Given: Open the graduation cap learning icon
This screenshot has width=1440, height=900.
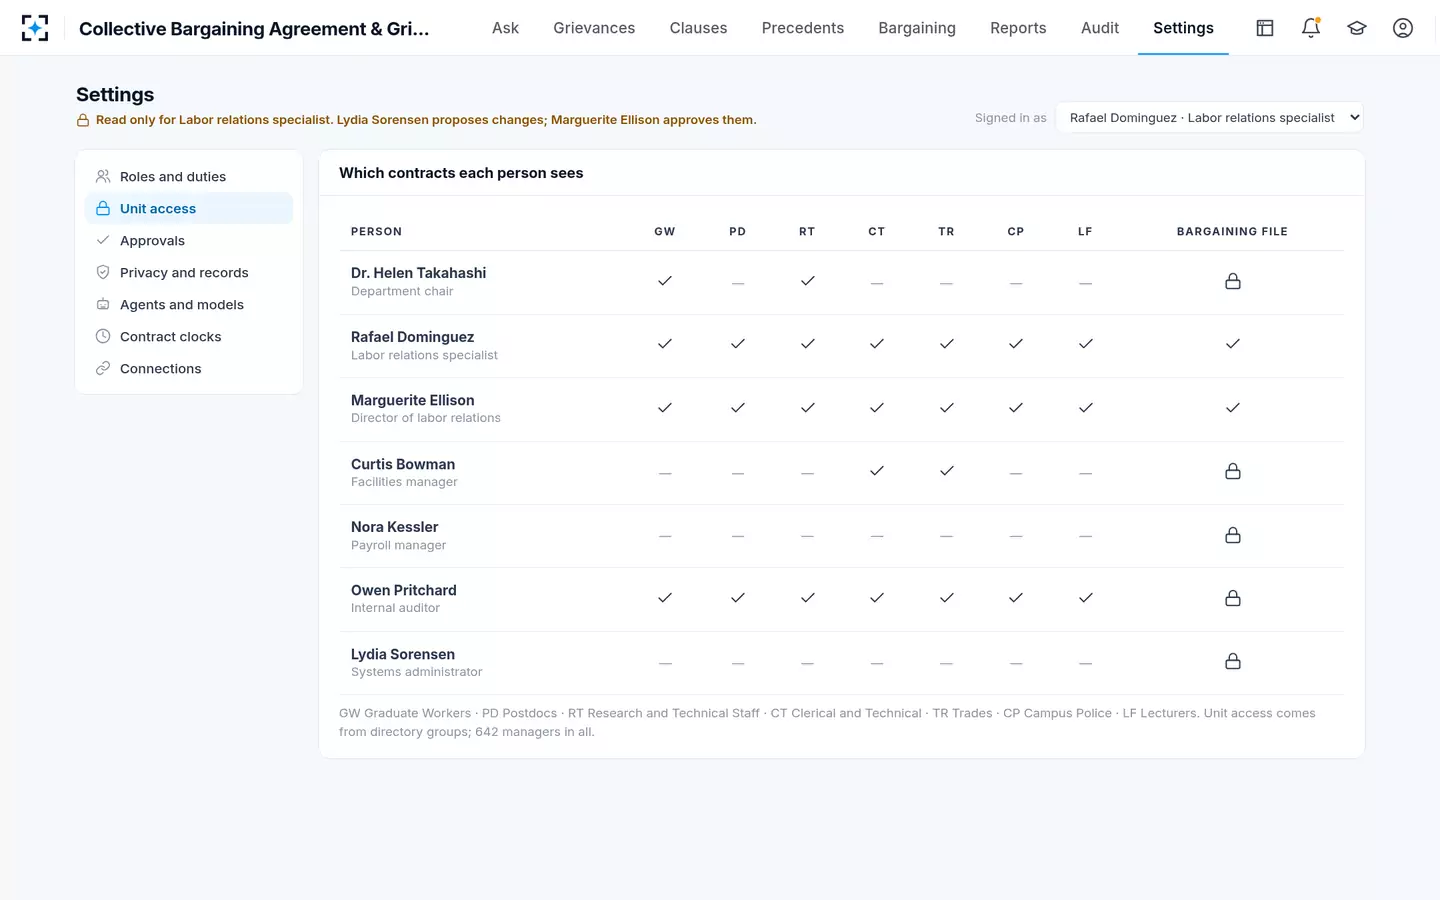Looking at the screenshot, I should [1357, 28].
